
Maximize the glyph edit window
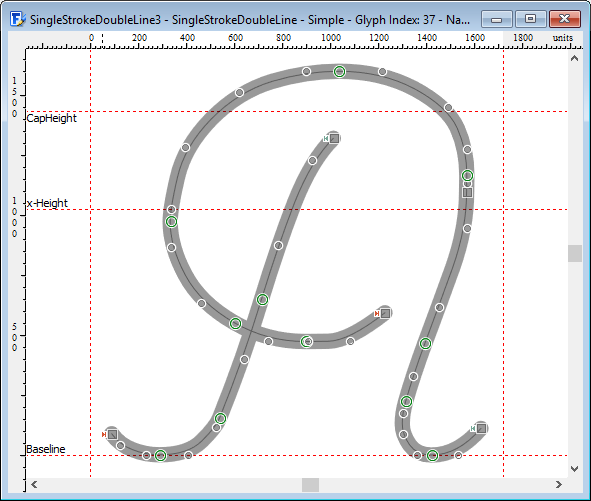point(530,19)
